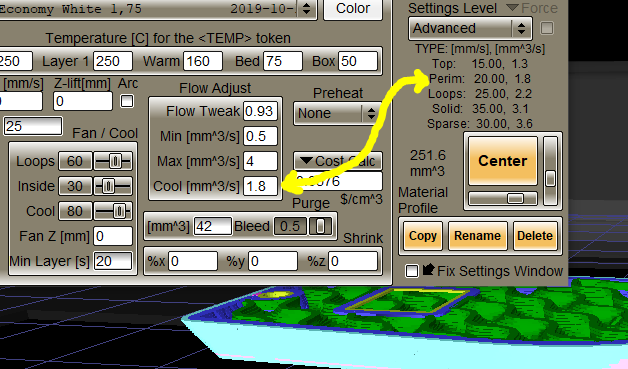Screen dimensions: 628x369
Task: Adjust the Inside fan speed slider
Action: 113,186
